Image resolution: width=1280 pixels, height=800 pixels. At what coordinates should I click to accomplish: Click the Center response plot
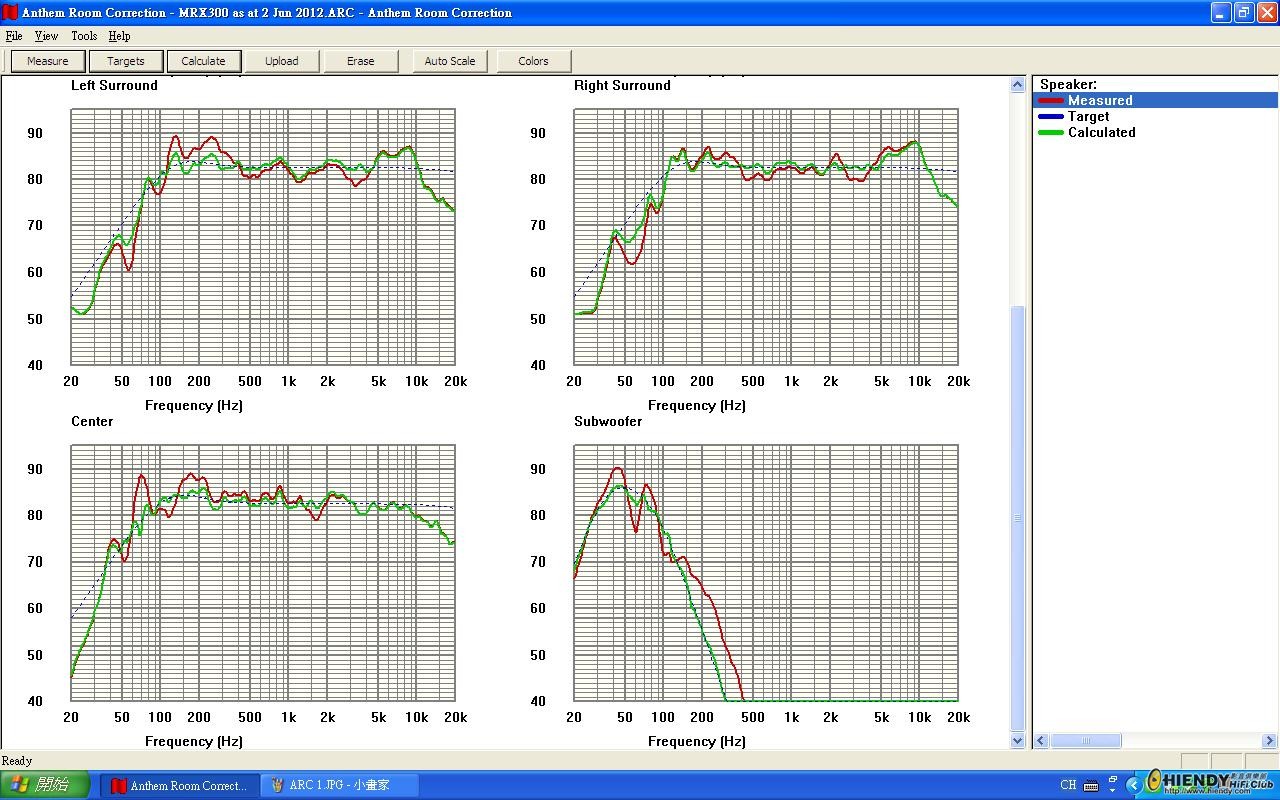point(263,573)
